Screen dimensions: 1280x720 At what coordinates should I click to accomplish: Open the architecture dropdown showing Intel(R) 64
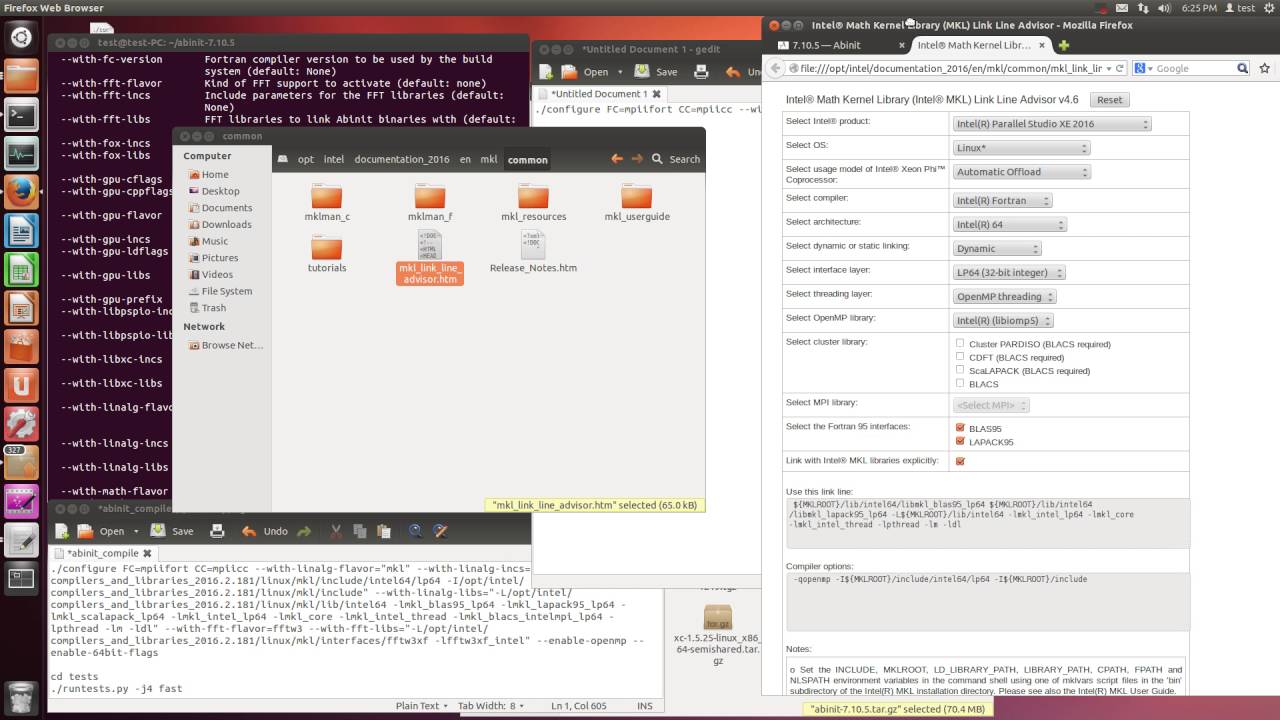[1010, 224]
